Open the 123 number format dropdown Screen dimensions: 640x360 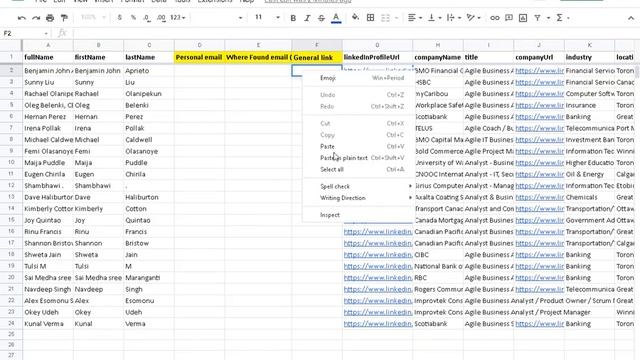tap(178, 18)
